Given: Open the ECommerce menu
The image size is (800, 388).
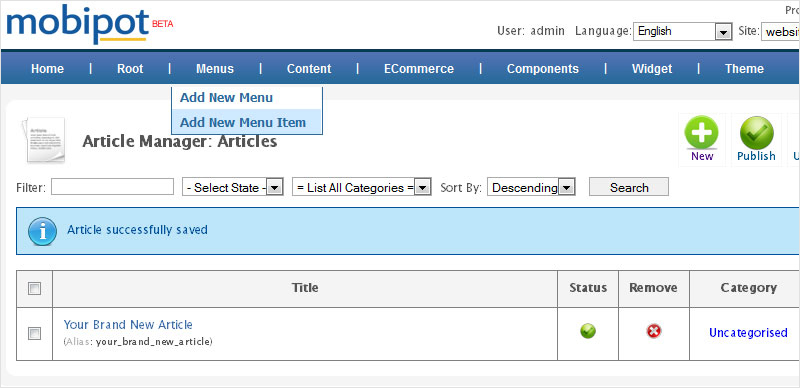Looking at the screenshot, I should [419, 69].
